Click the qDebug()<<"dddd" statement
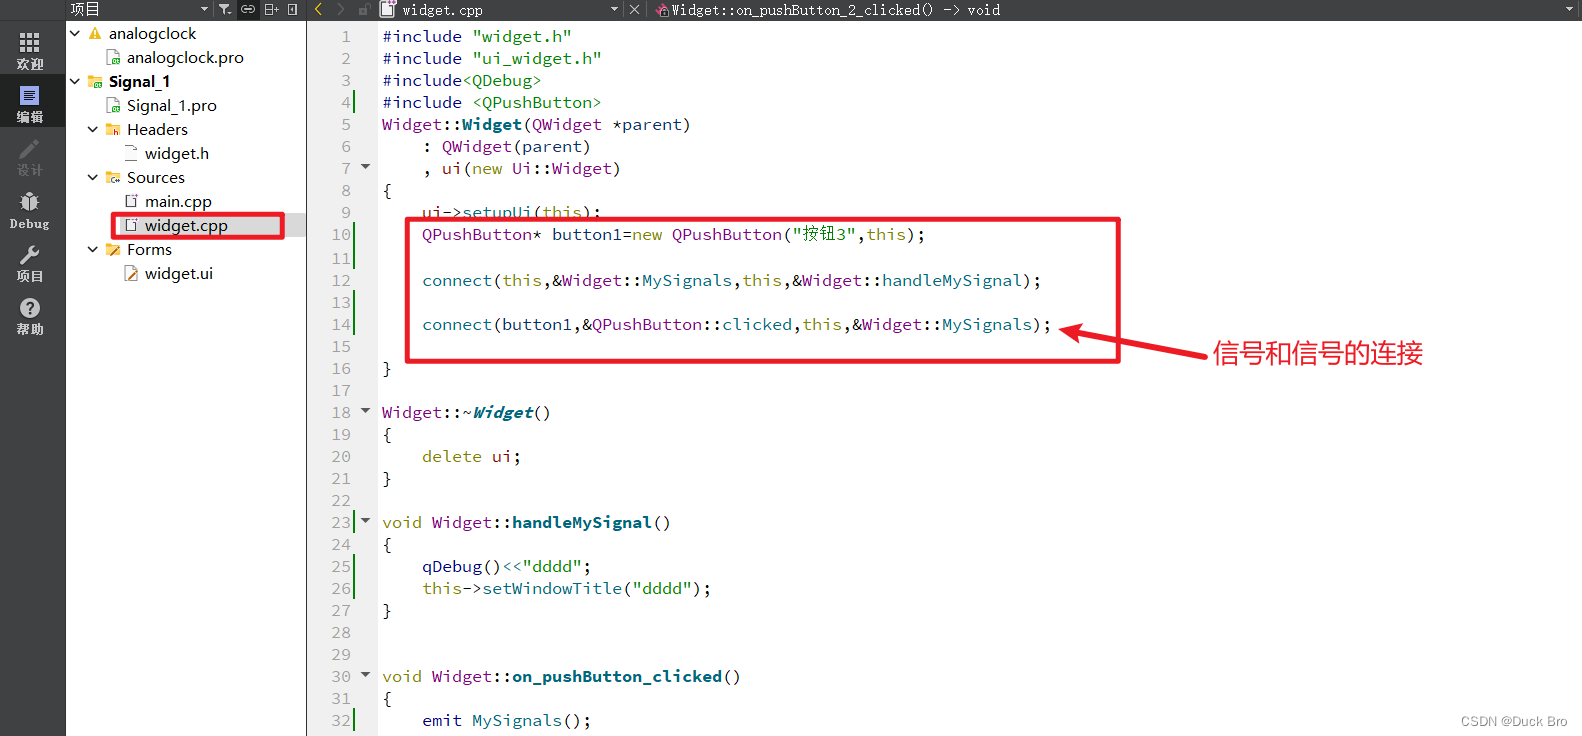This screenshot has width=1582, height=736. [x=506, y=566]
